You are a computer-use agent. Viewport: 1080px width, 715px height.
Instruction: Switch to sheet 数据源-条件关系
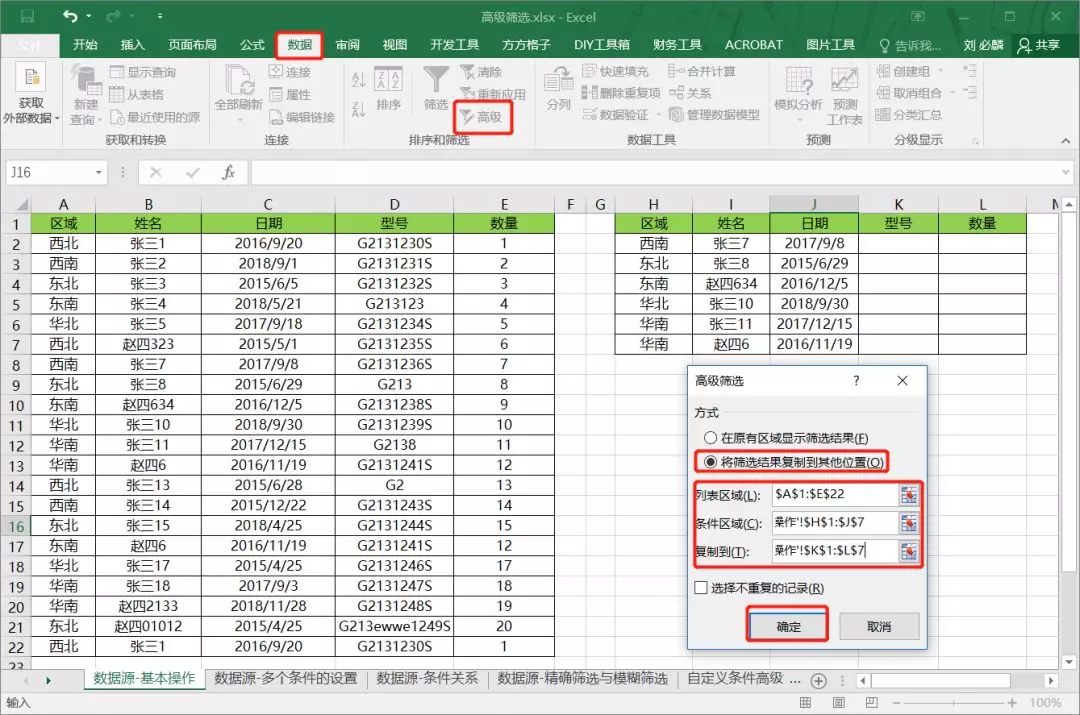[427, 678]
